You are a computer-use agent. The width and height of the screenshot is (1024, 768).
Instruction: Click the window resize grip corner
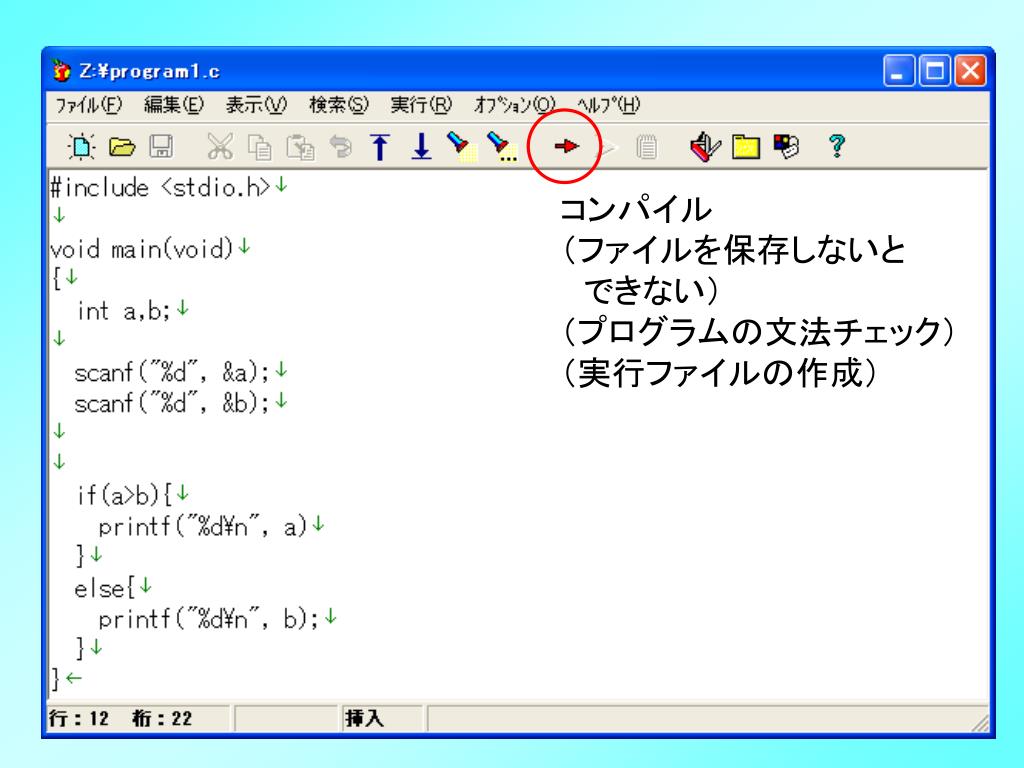979,722
